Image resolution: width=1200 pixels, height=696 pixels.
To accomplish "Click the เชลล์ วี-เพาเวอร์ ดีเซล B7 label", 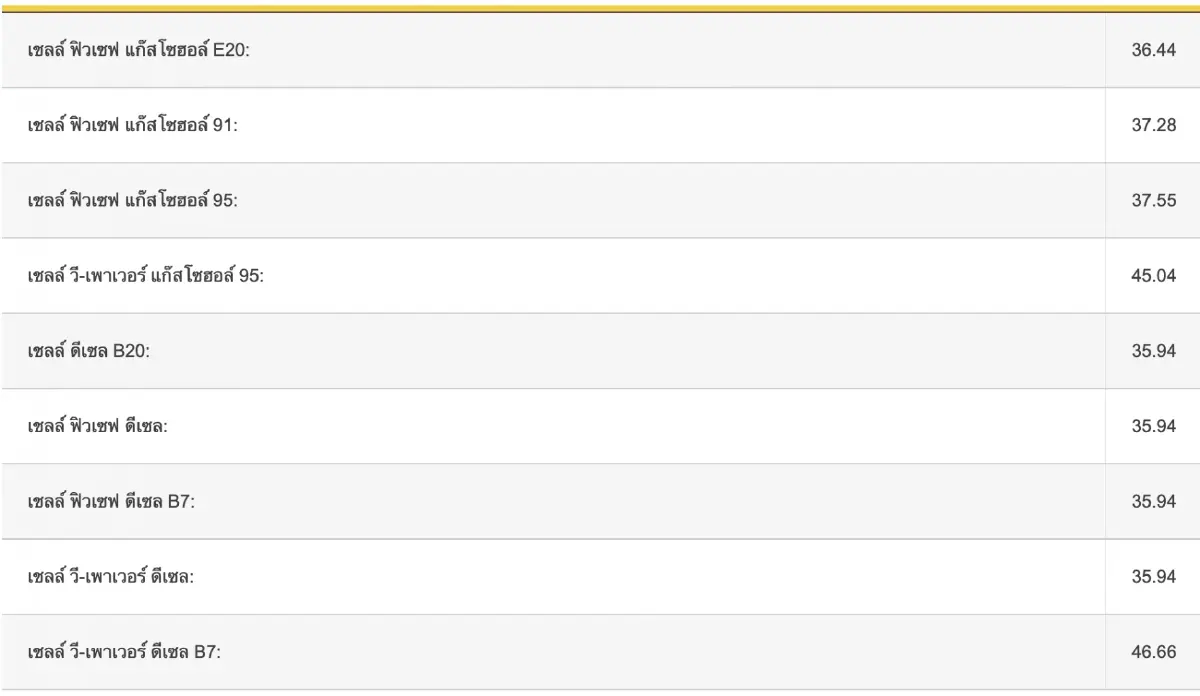I will [x=124, y=652].
